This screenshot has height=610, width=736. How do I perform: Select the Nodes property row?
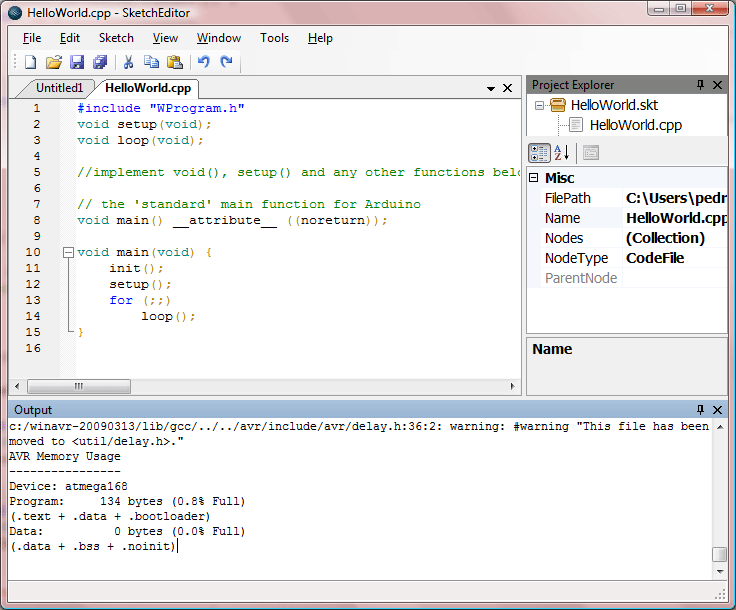[x=634, y=238]
